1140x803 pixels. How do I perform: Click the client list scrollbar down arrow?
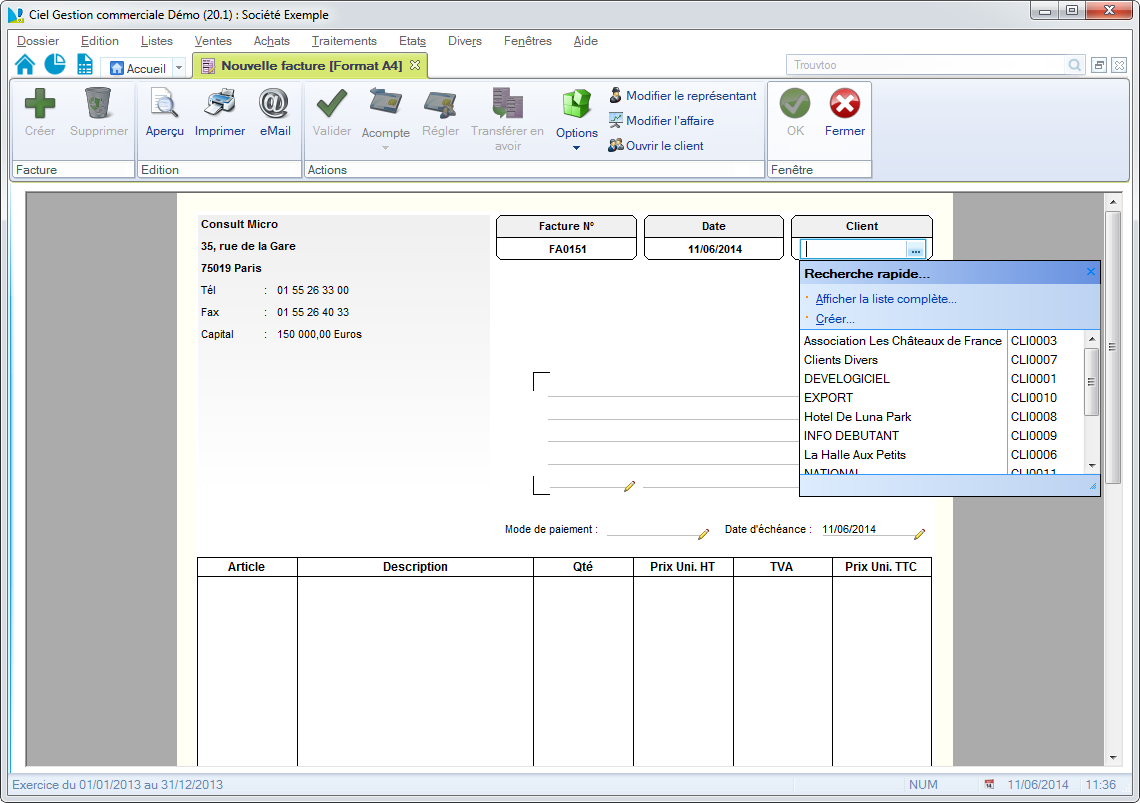pyautogui.click(x=1091, y=466)
